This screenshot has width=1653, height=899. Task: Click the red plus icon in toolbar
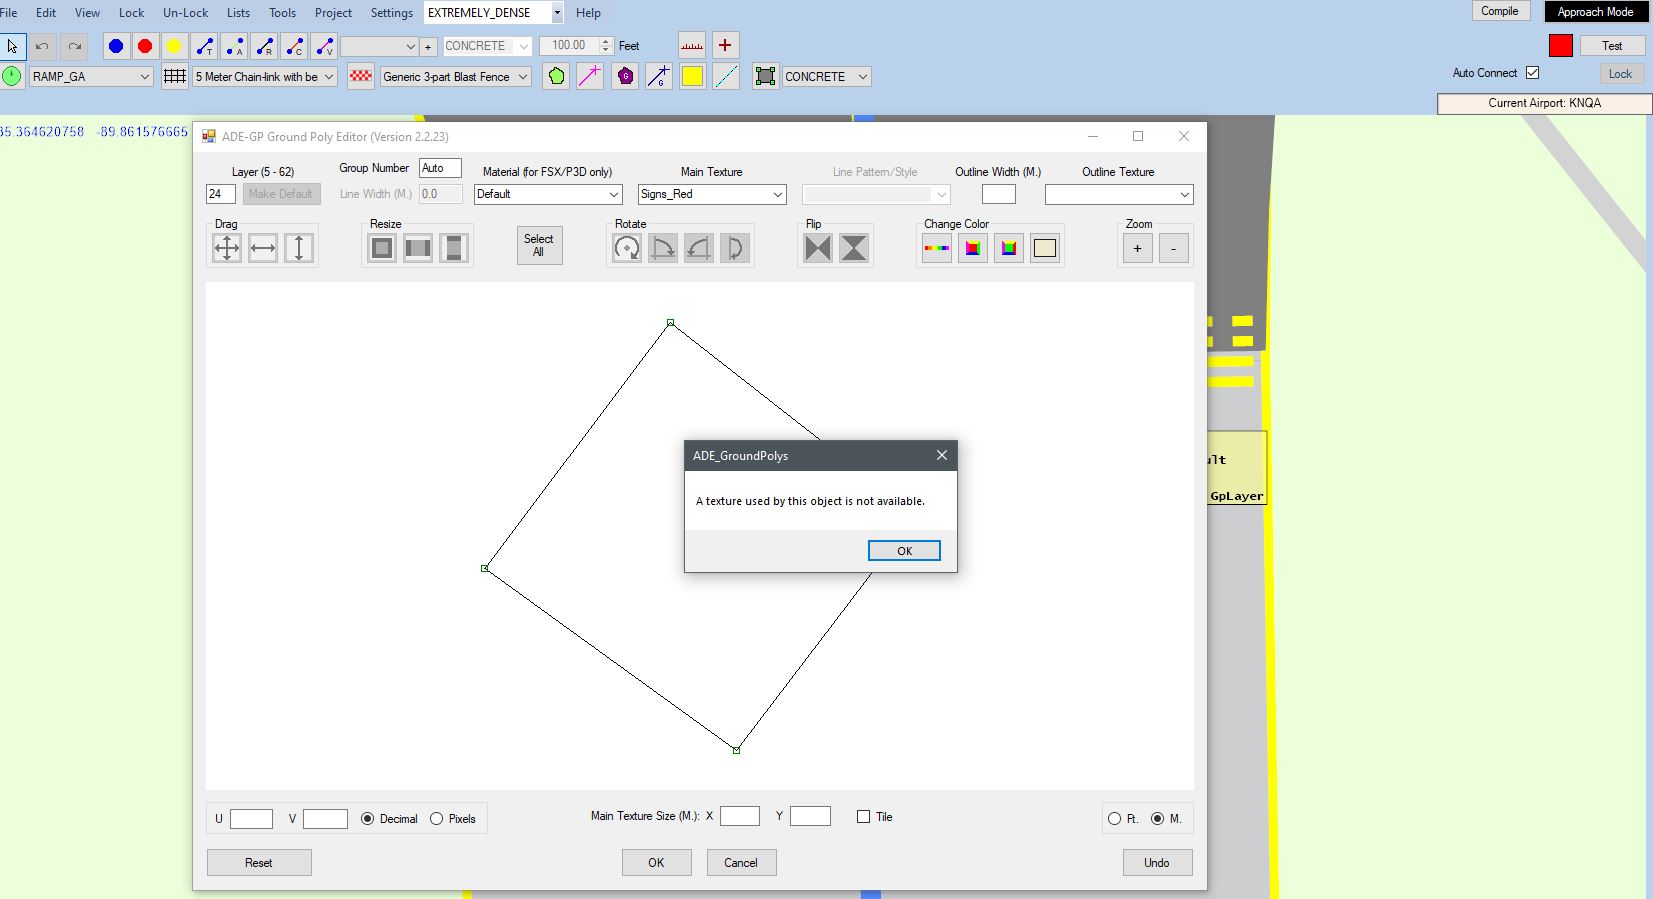[725, 45]
